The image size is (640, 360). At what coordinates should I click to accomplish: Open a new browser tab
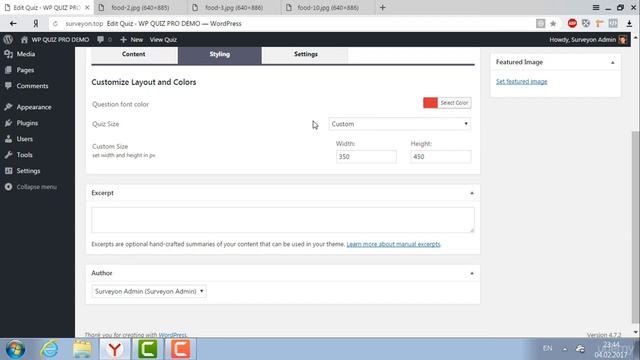coord(382,7)
